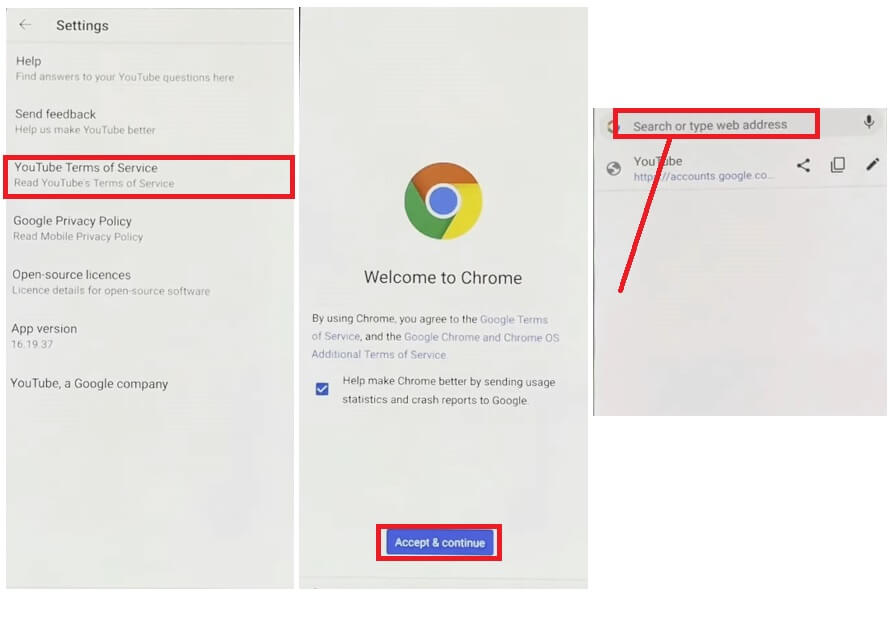Open Google Privacy Policy entry
Viewport: 894px width, 618px height.
click(149, 228)
